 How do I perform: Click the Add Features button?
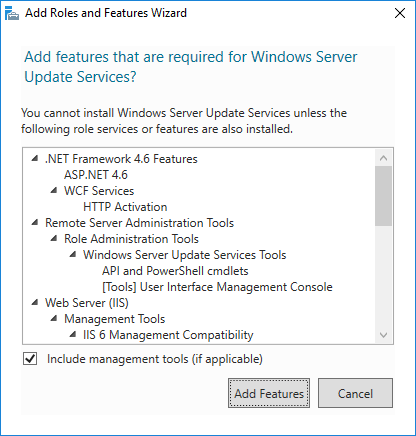[269, 393]
